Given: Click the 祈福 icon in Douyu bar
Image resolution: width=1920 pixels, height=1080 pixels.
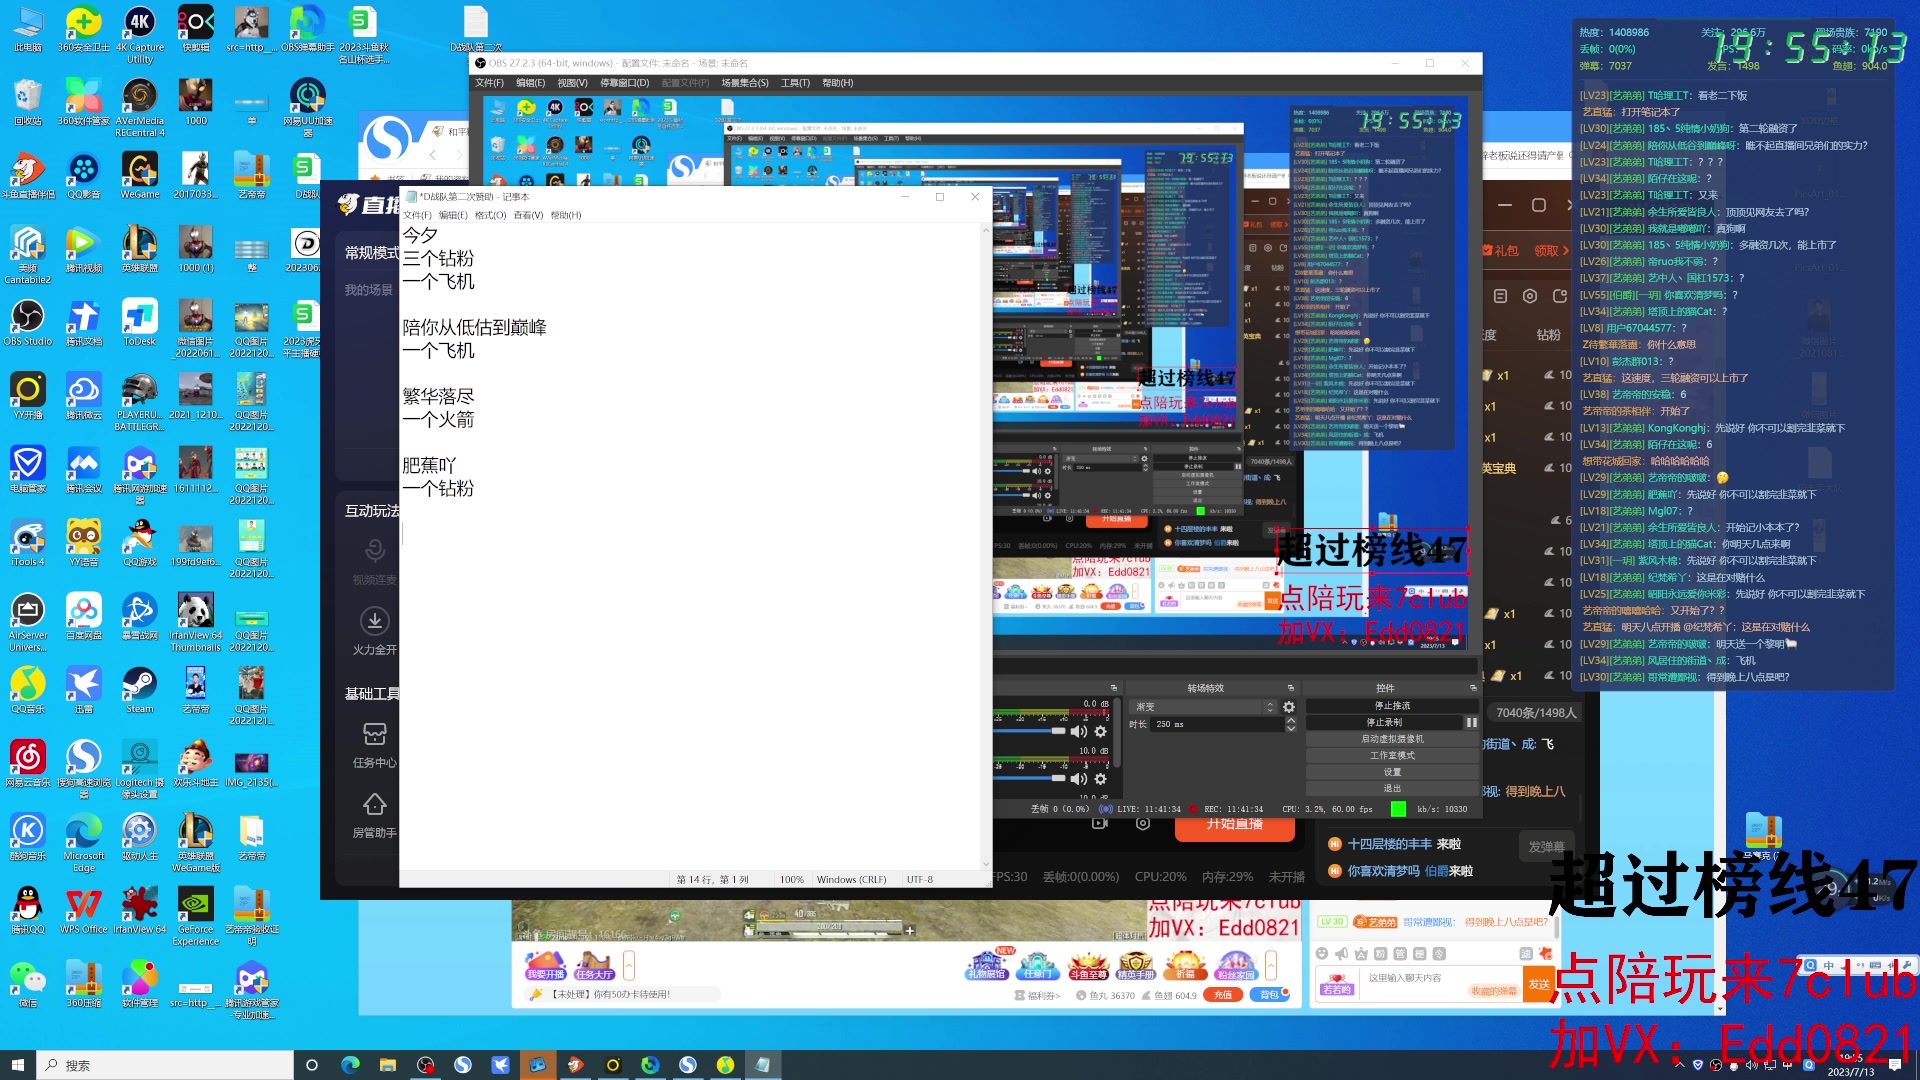Looking at the screenshot, I should (1186, 966).
